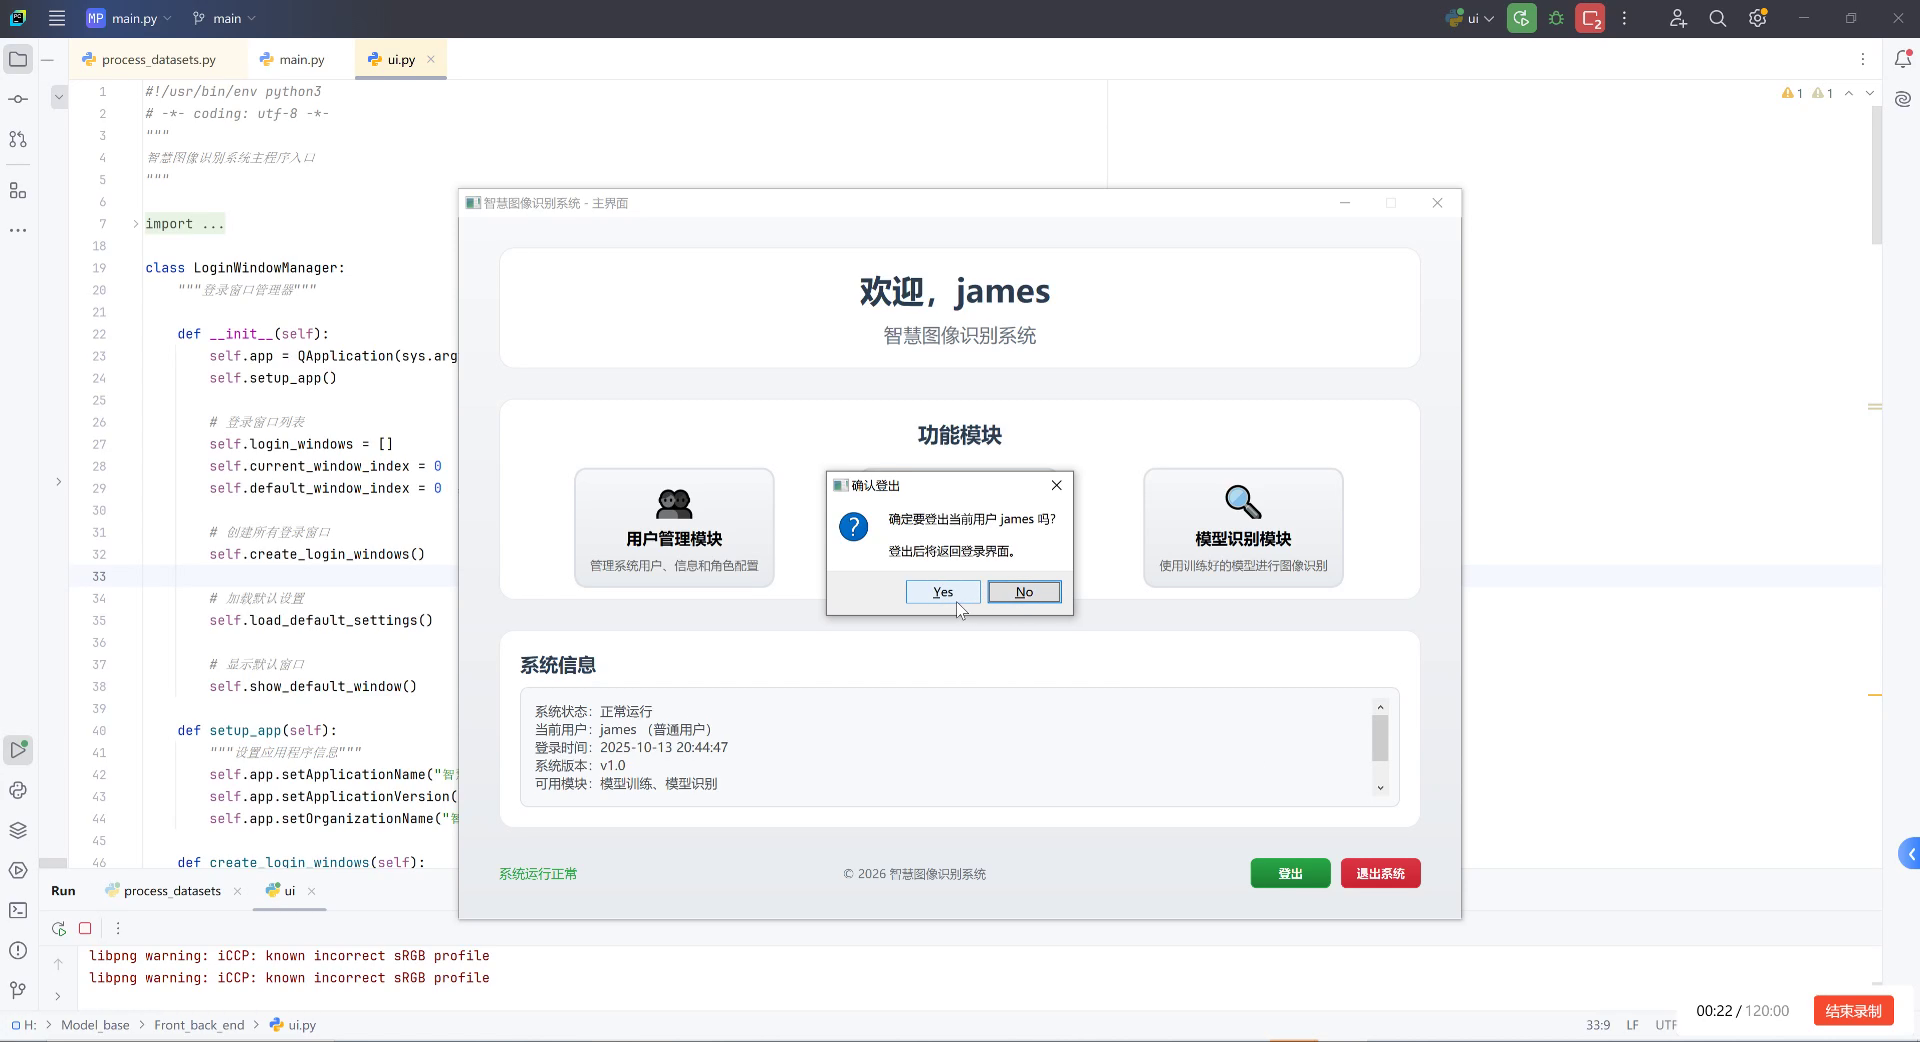1920x1042 pixels.
Task: Click the red 退出系统 button
Action: tap(1380, 873)
